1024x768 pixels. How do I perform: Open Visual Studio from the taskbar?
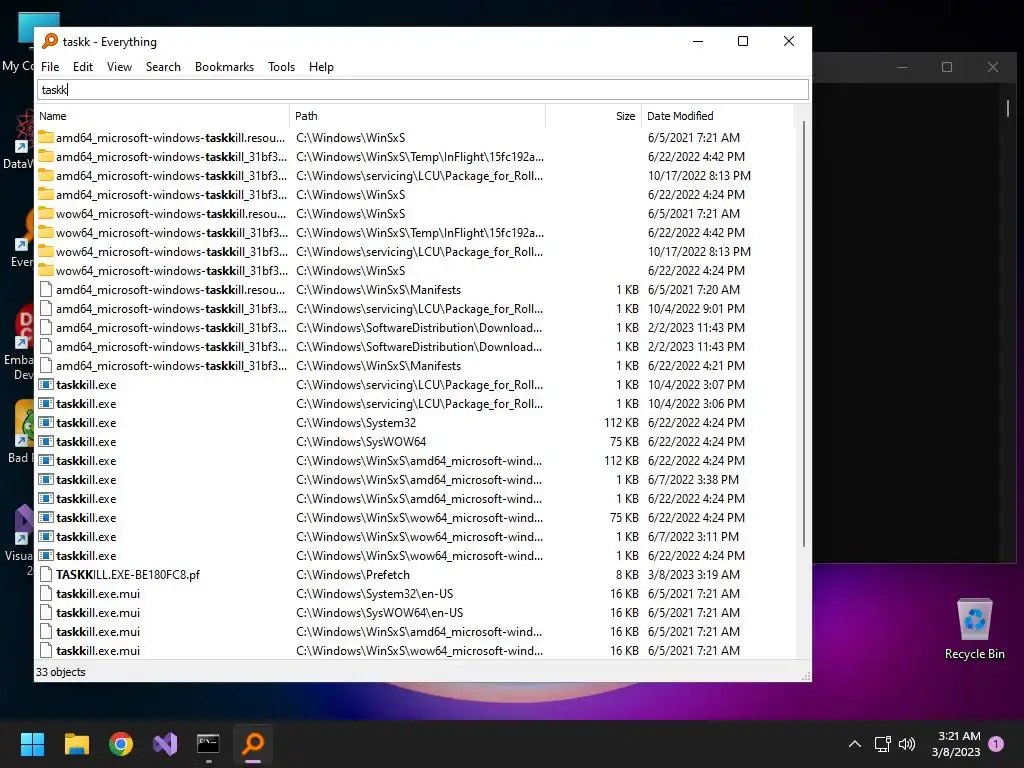165,744
